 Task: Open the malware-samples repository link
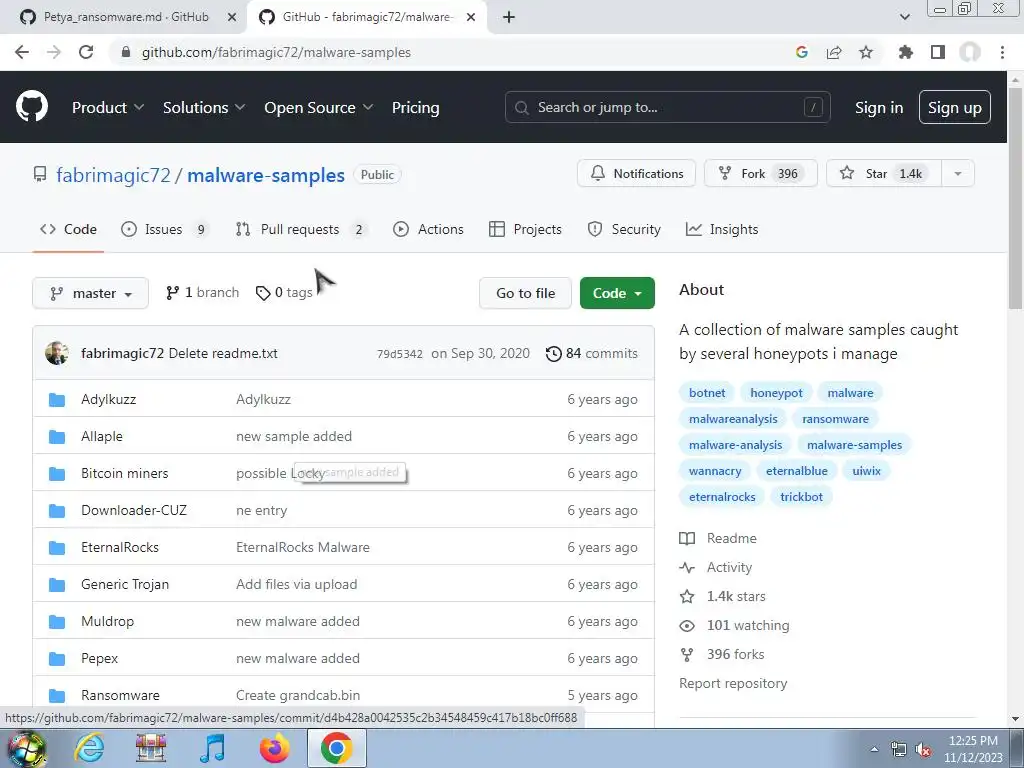click(266, 175)
